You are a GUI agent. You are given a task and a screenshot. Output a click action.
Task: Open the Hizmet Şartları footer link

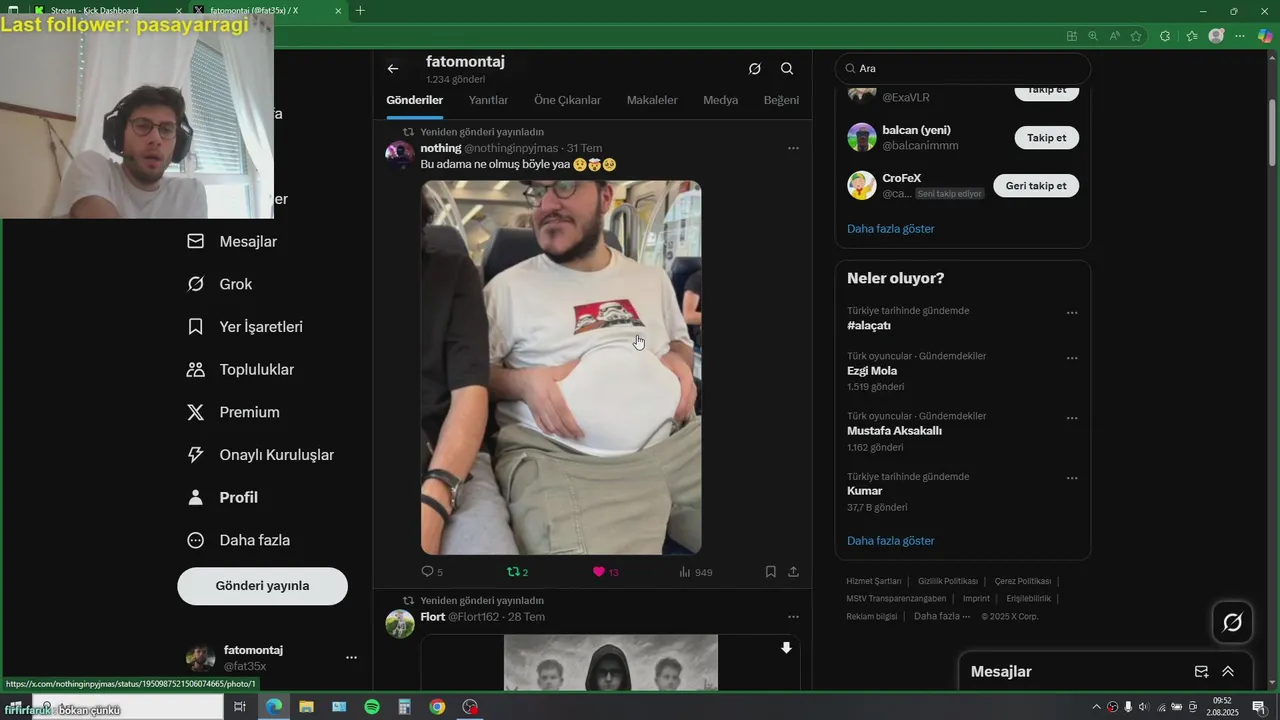[873, 581]
